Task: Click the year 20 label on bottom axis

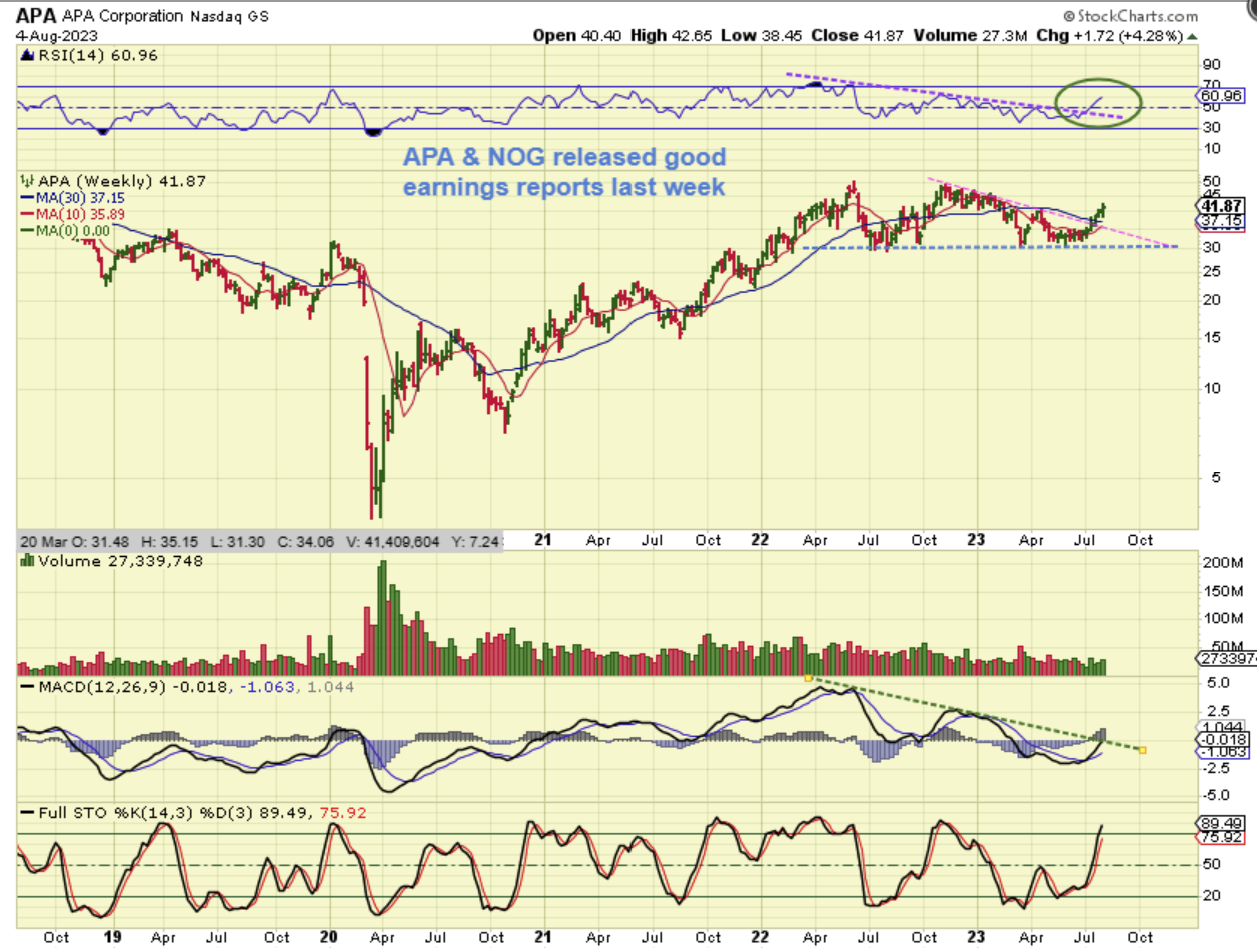Action: 328,937
